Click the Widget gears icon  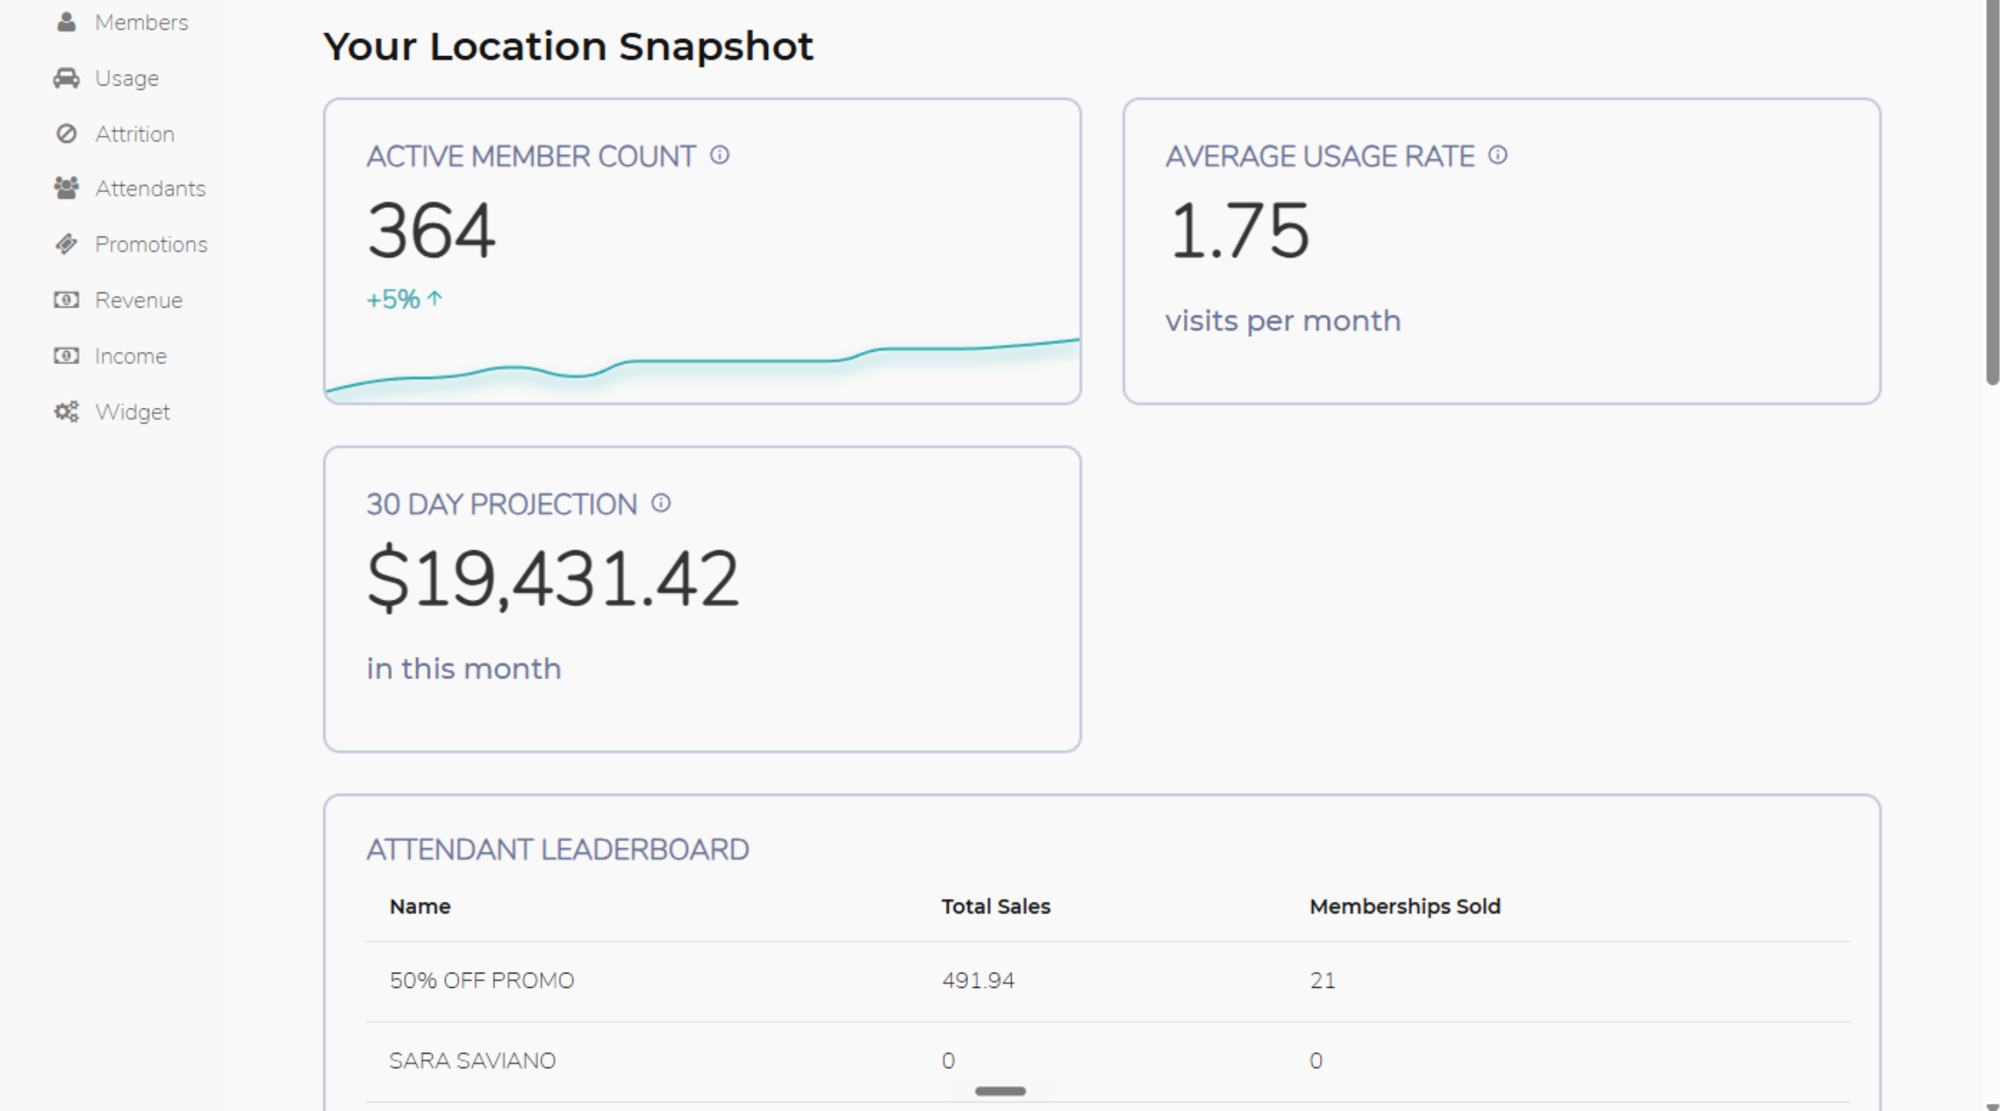point(66,412)
